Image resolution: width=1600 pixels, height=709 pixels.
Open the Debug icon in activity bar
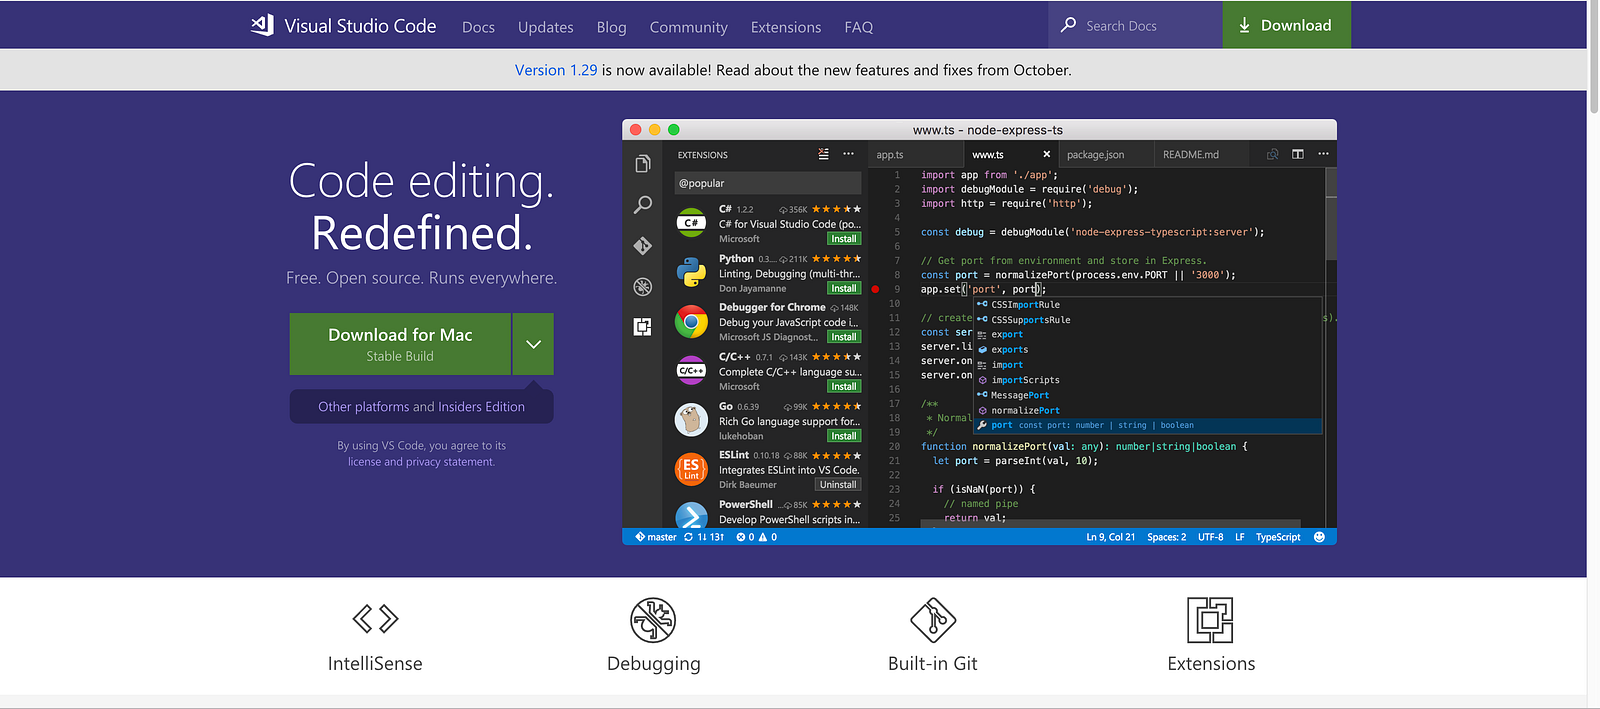643,286
